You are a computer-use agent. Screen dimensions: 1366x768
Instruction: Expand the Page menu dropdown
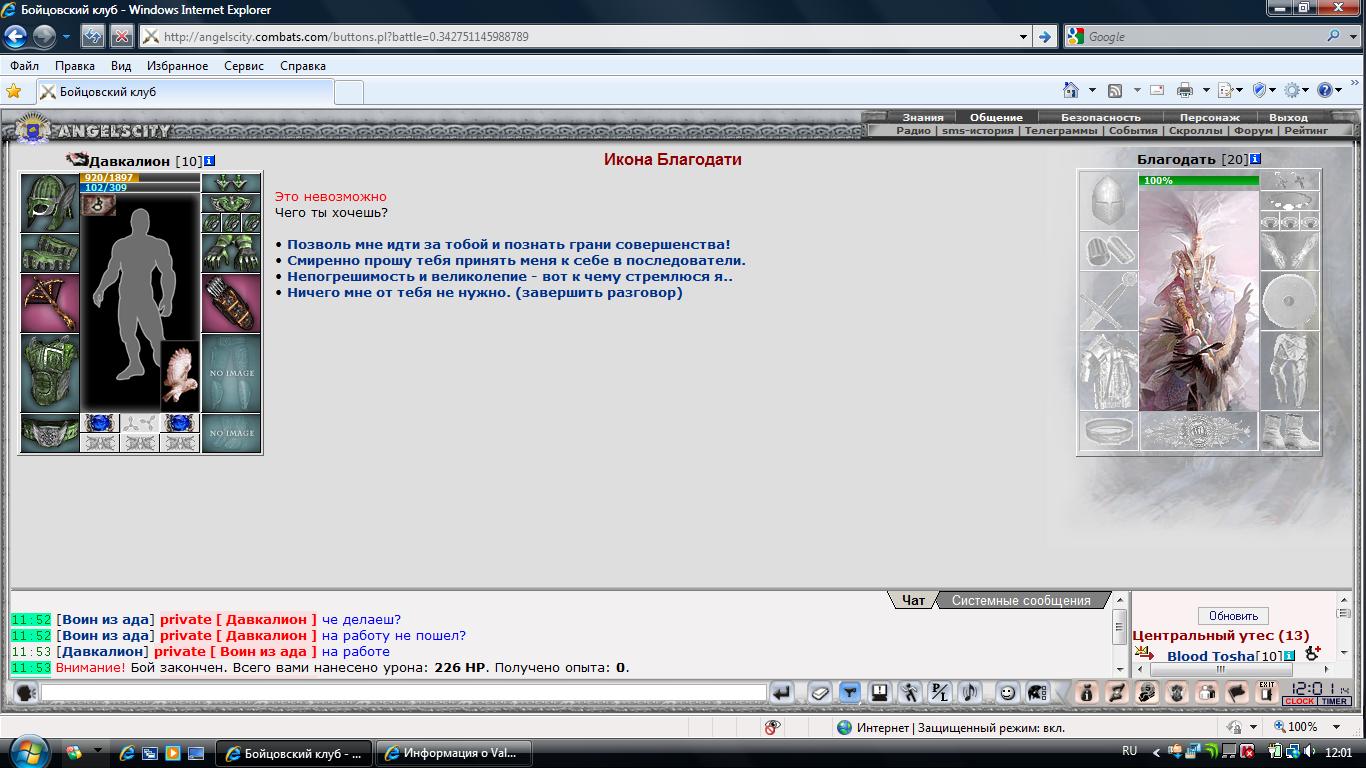click(1239, 90)
